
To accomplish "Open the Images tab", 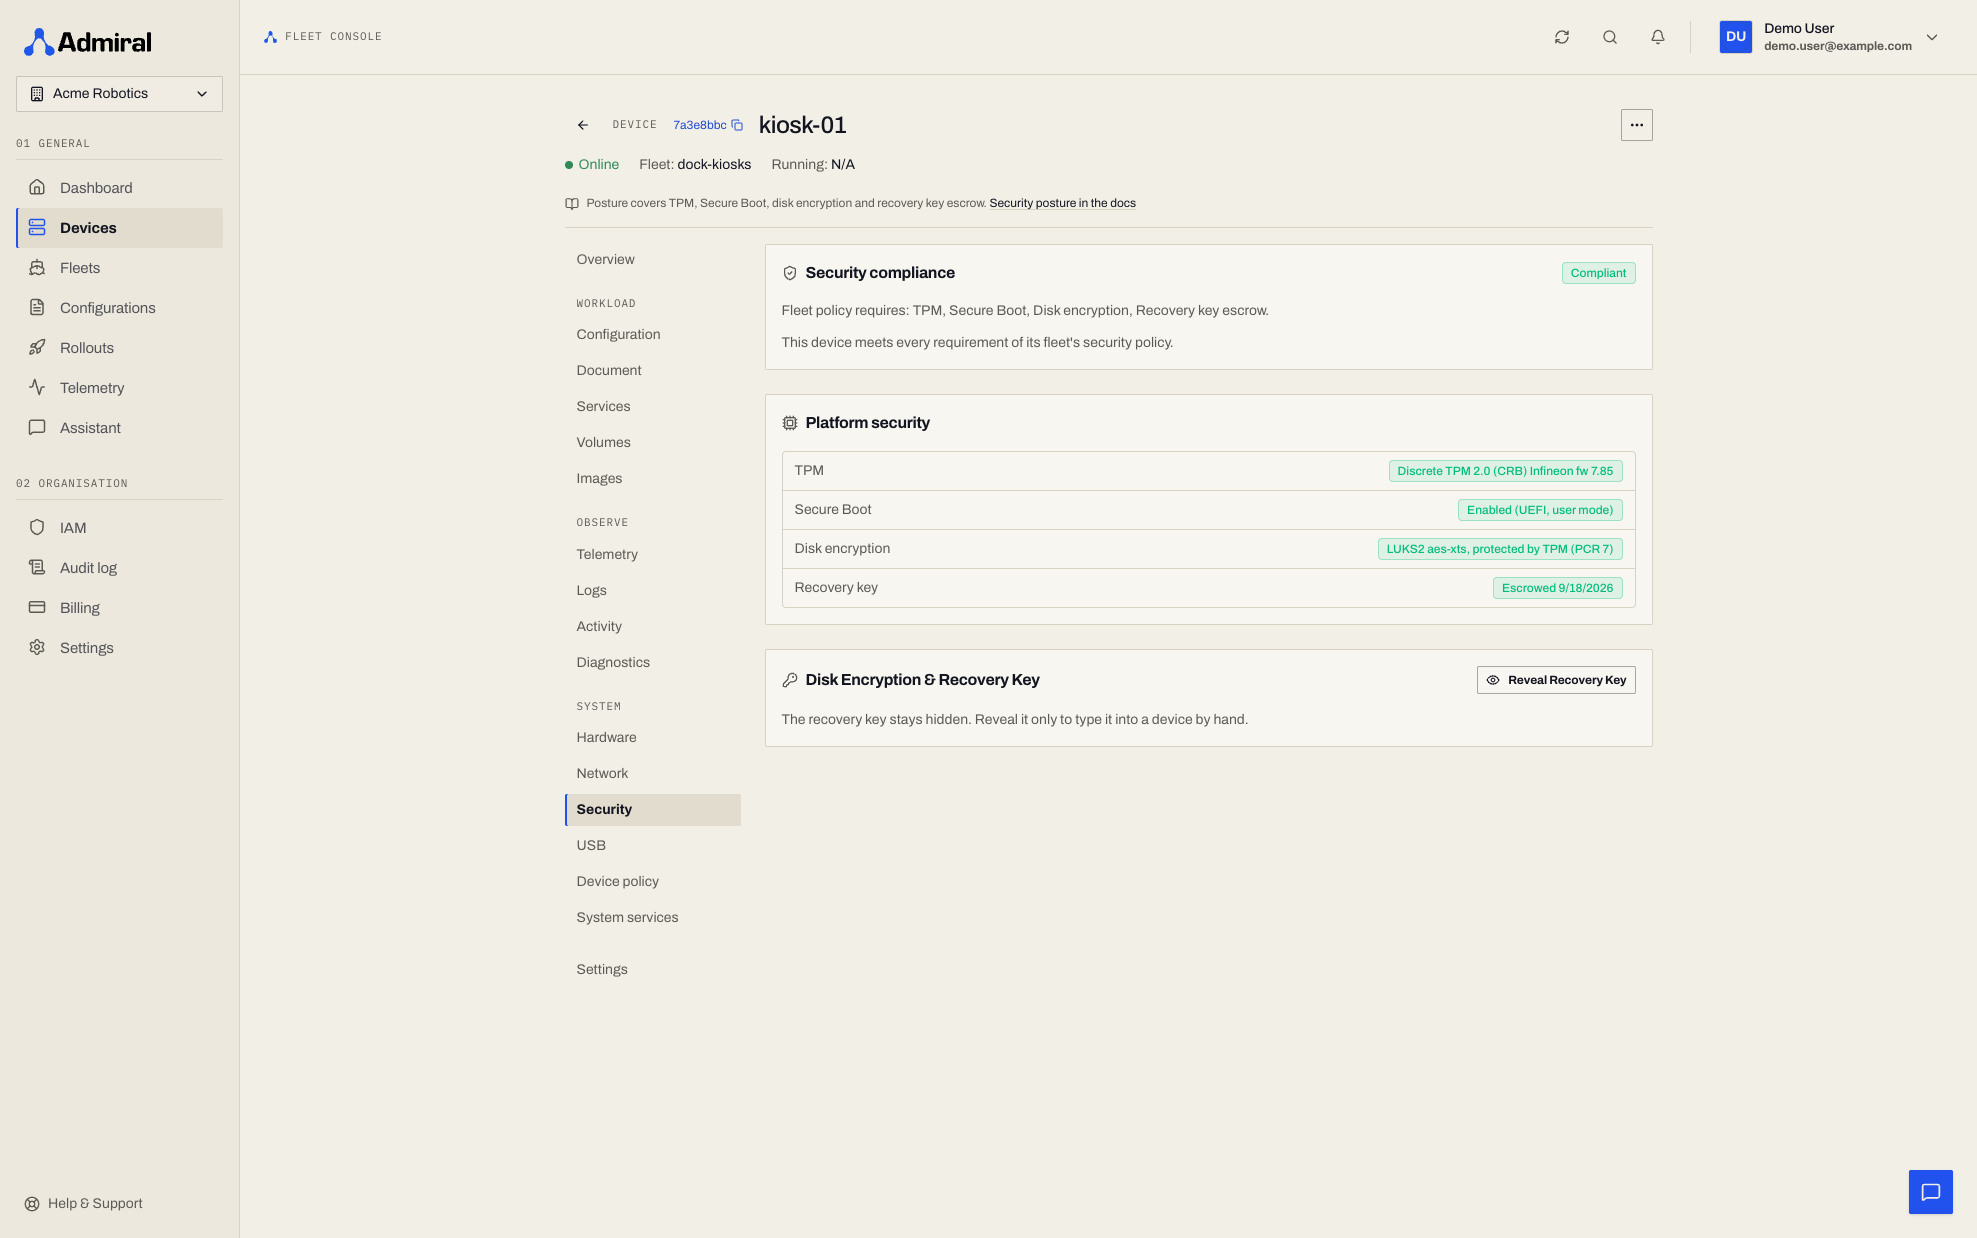I will click(652, 479).
